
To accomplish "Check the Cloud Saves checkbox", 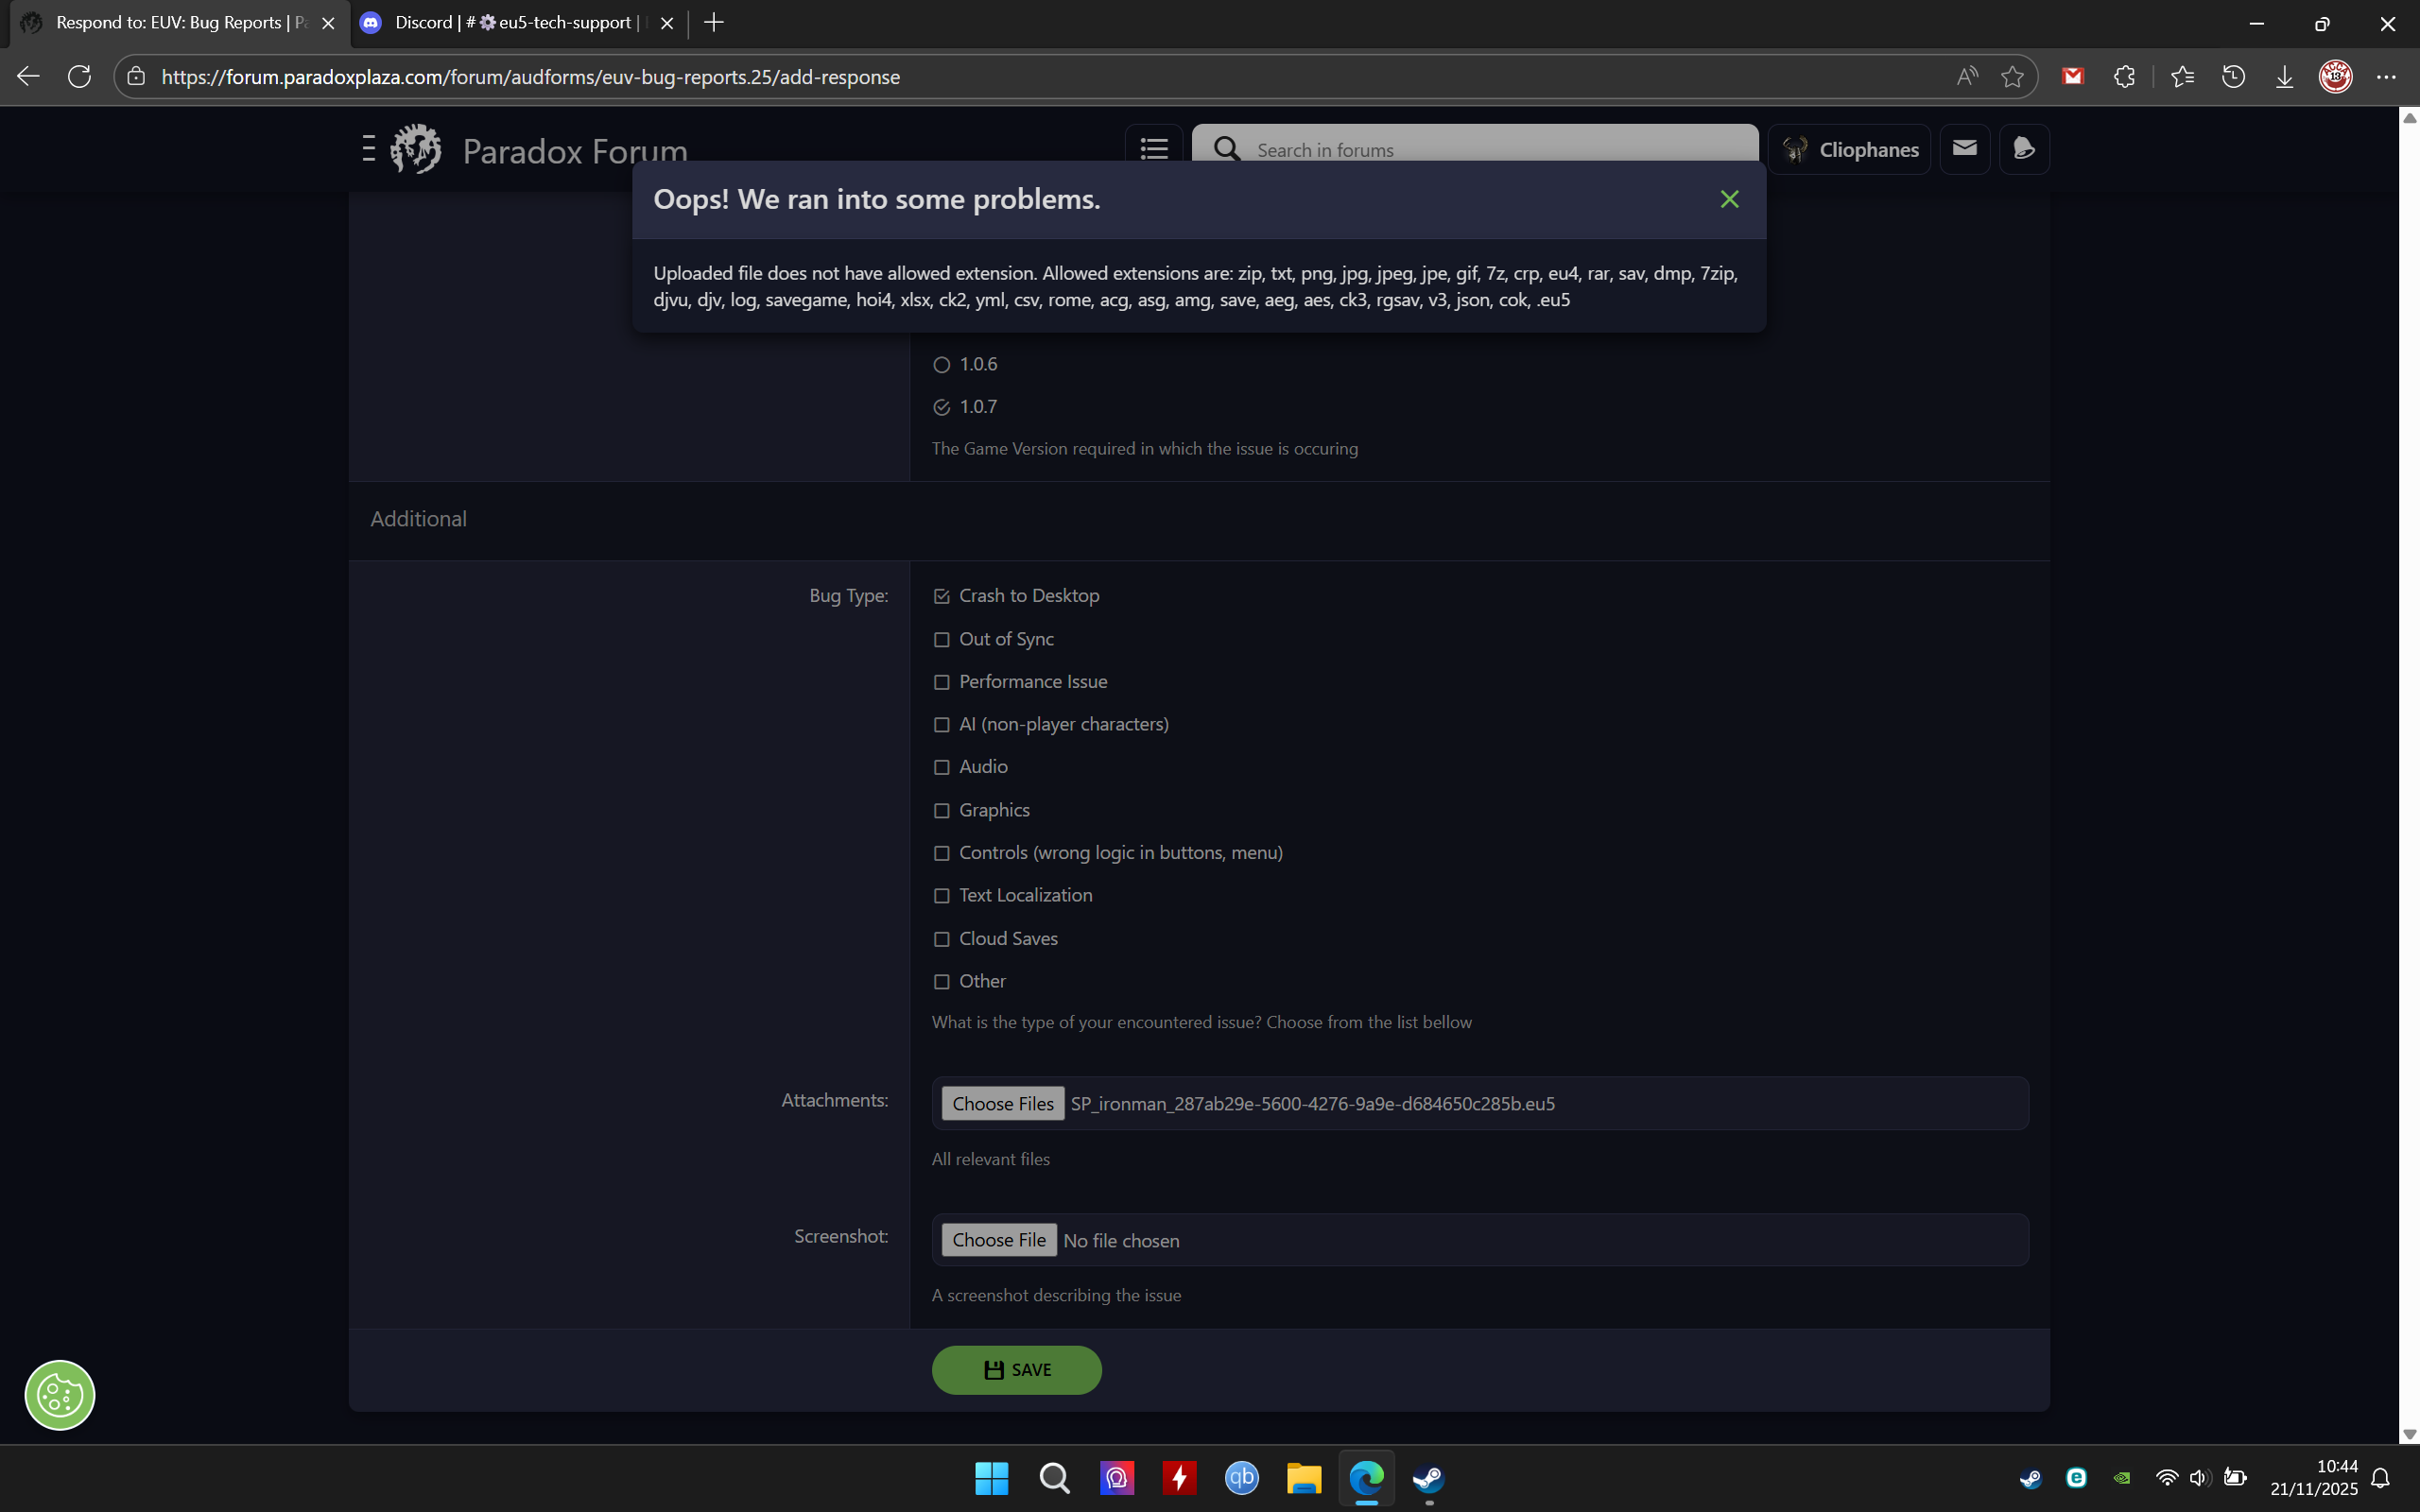I will pyautogui.click(x=941, y=939).
